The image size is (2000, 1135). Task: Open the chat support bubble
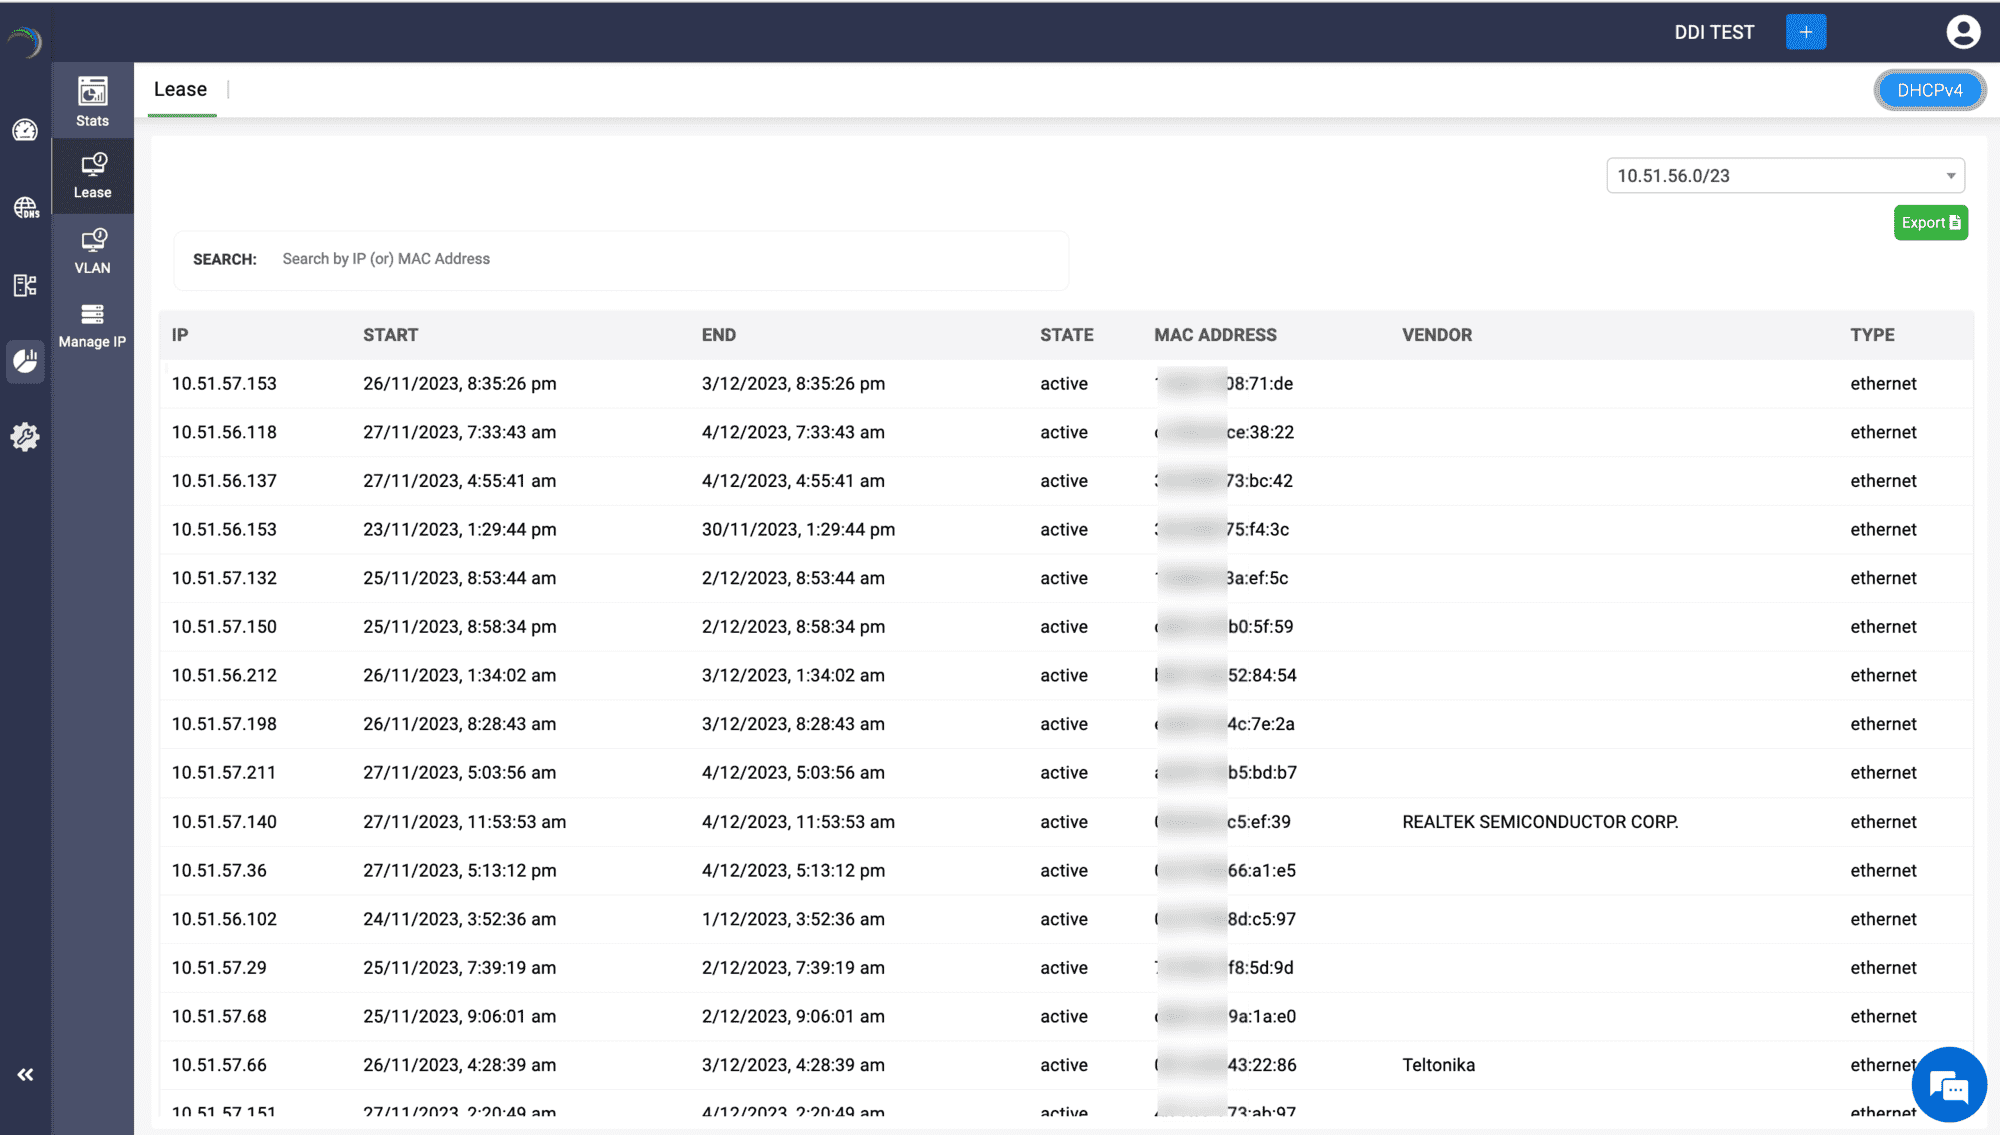coord(1948,1085)
